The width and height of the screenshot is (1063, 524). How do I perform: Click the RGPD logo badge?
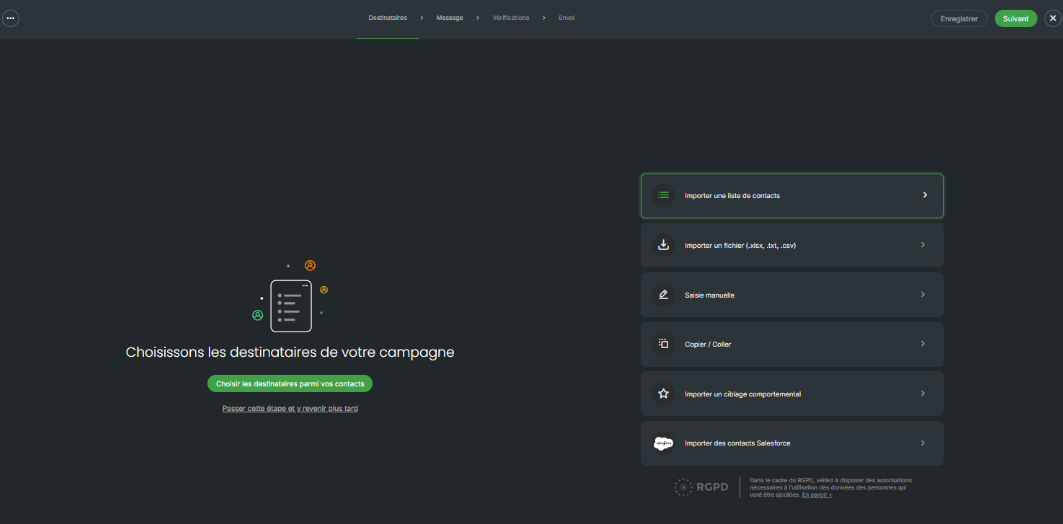701,487
